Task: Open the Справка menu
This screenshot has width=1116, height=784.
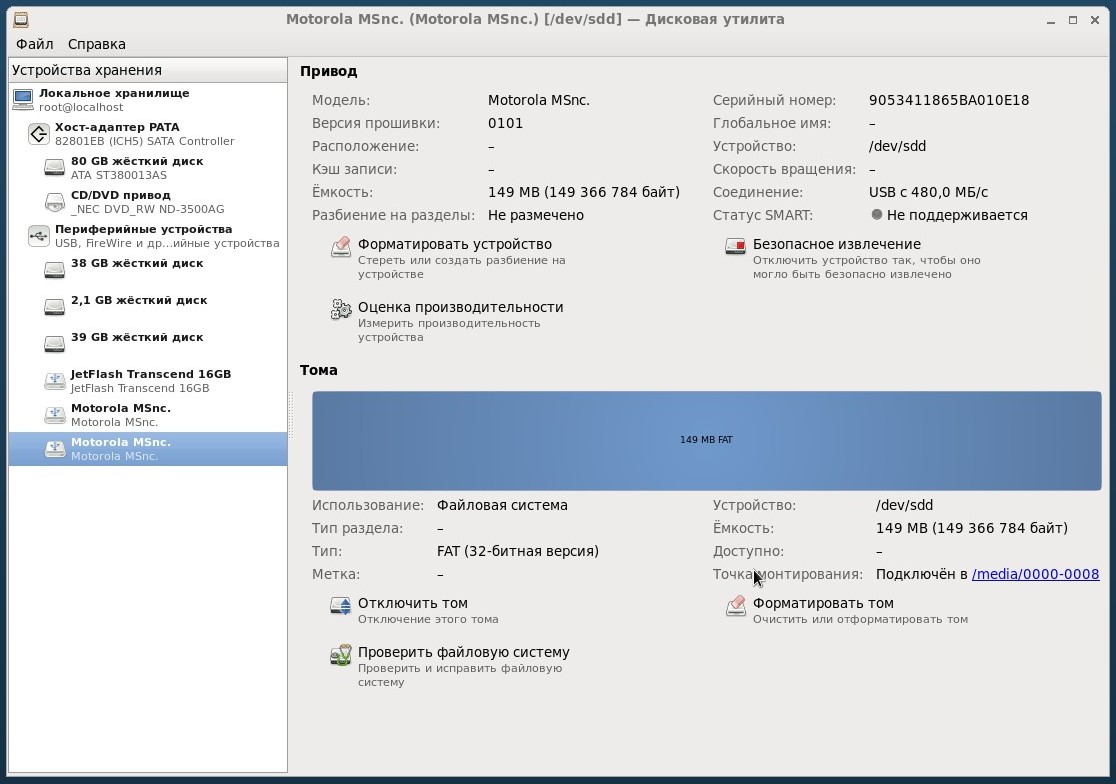Action: click(x=97, y=44)
